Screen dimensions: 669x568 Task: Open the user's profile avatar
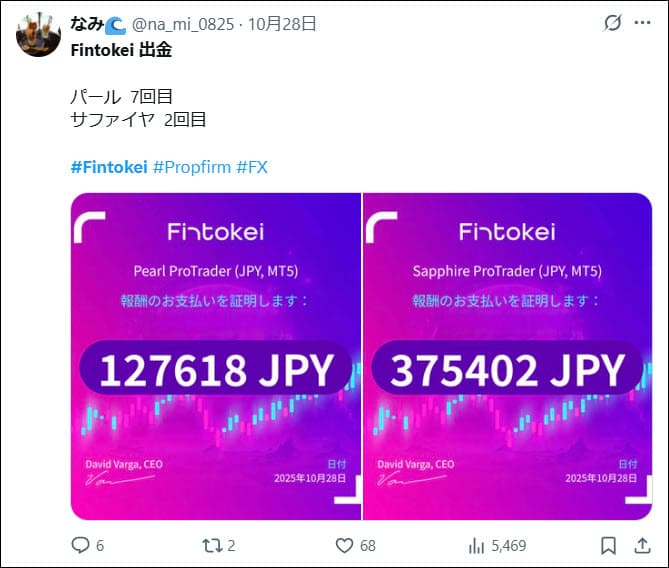click(x=38, y=34)
